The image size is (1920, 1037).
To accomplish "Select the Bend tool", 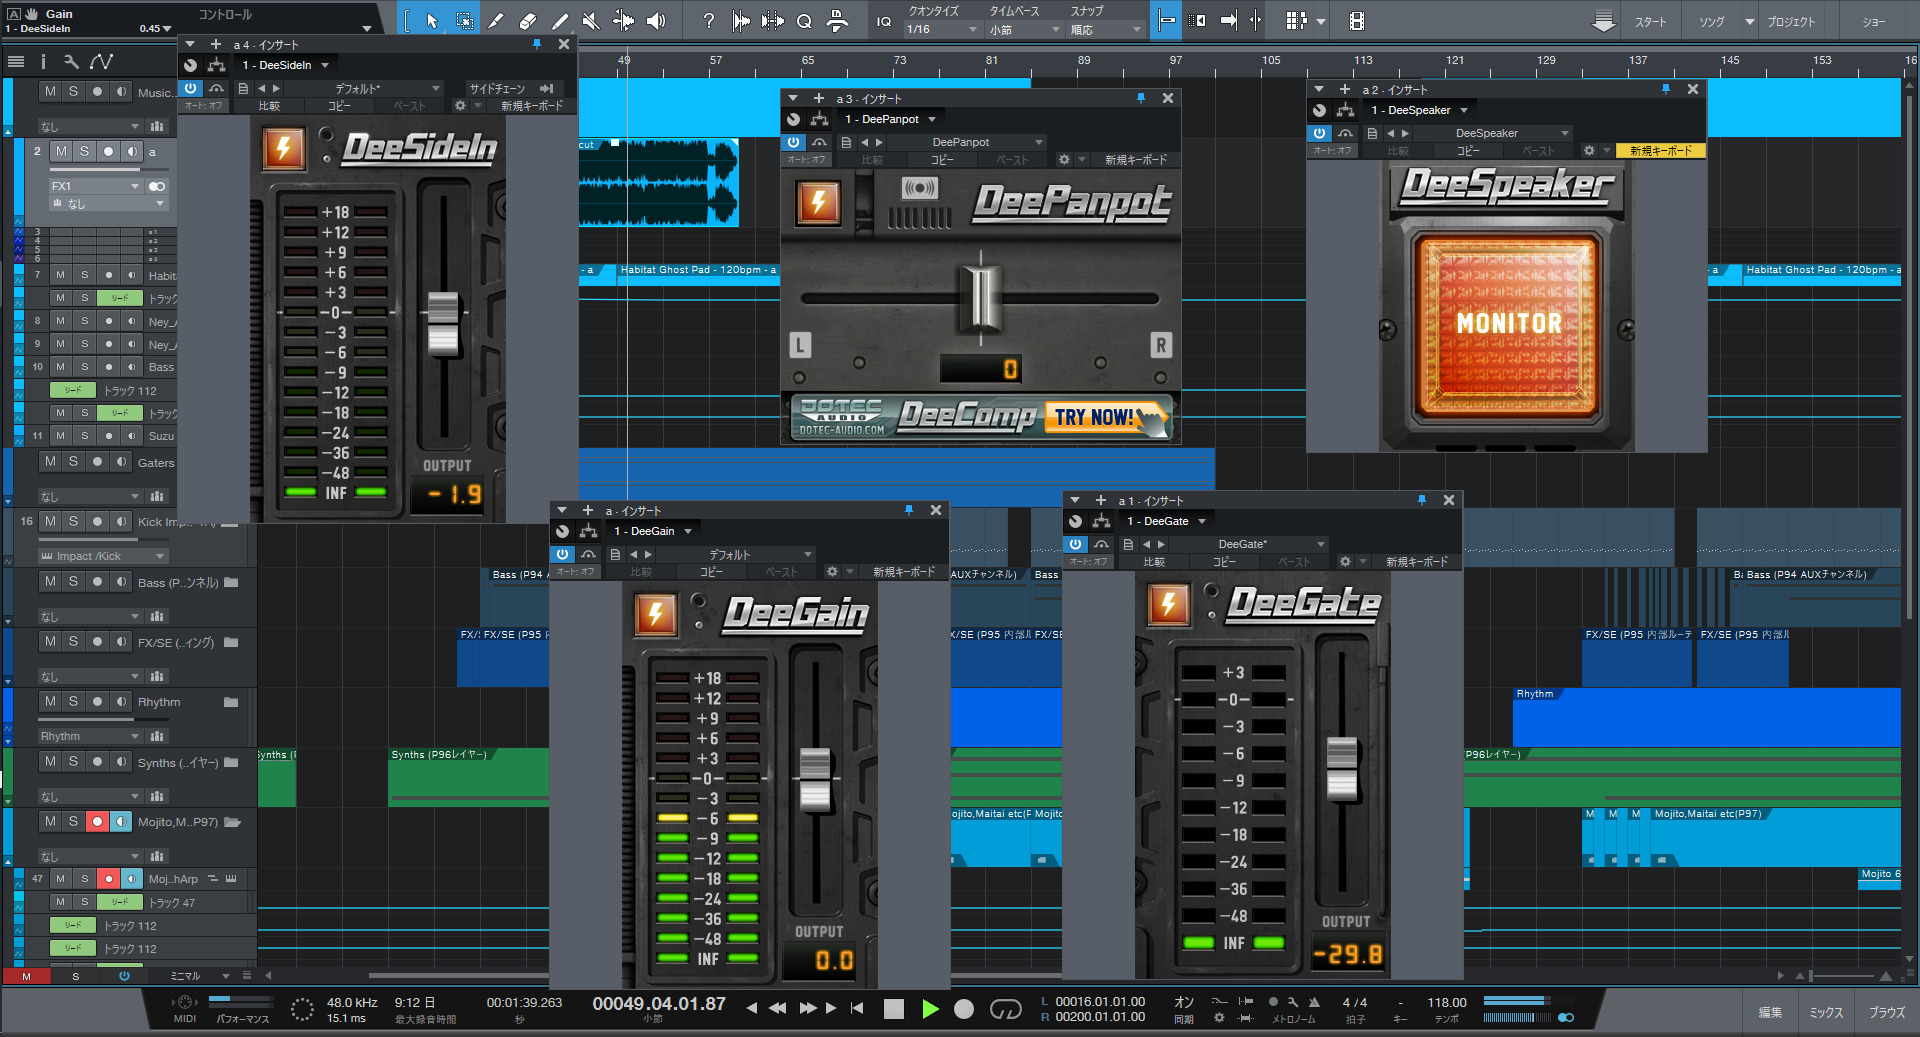I will click(x=623, y=21).
